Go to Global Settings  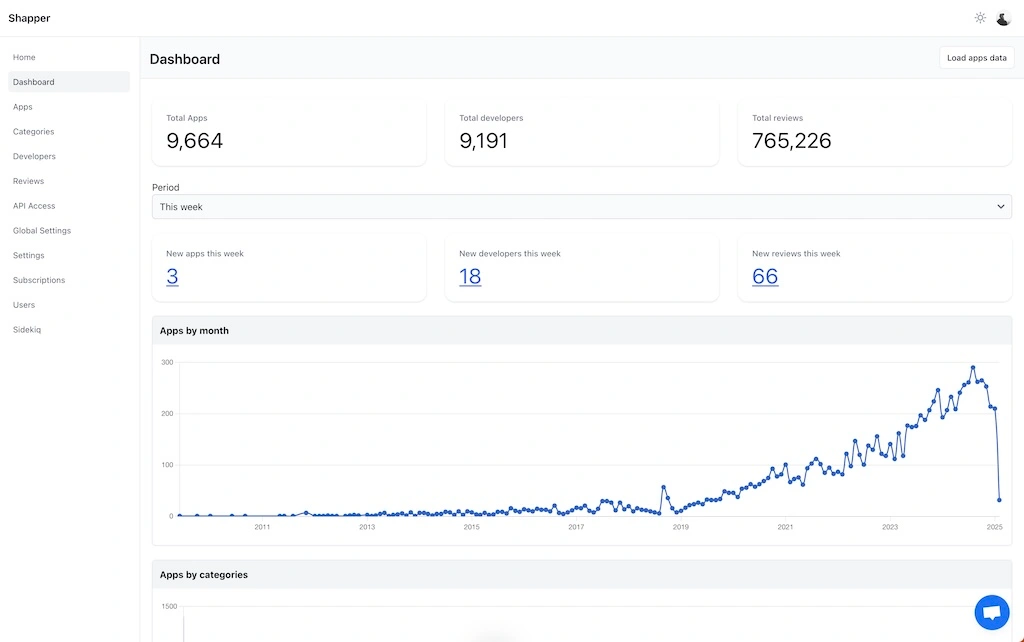42,231
